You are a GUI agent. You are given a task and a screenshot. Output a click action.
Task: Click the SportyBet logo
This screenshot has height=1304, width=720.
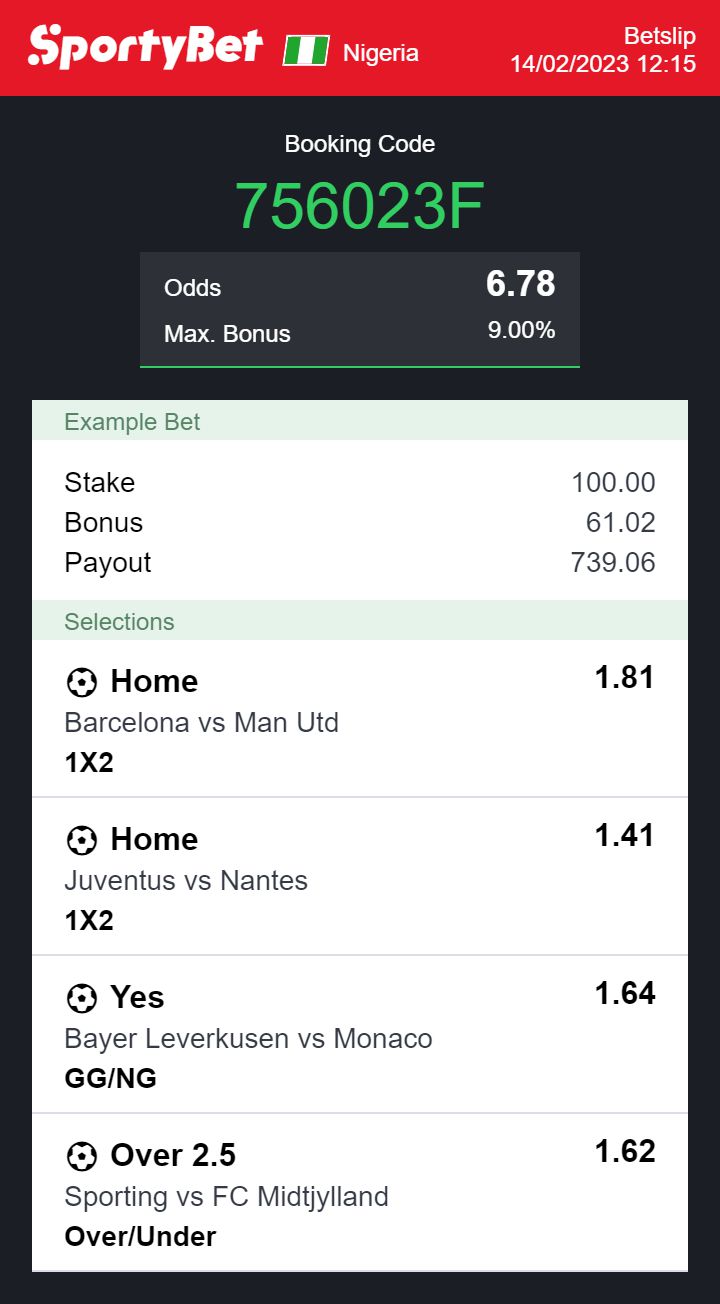click(x=146, y=47)
